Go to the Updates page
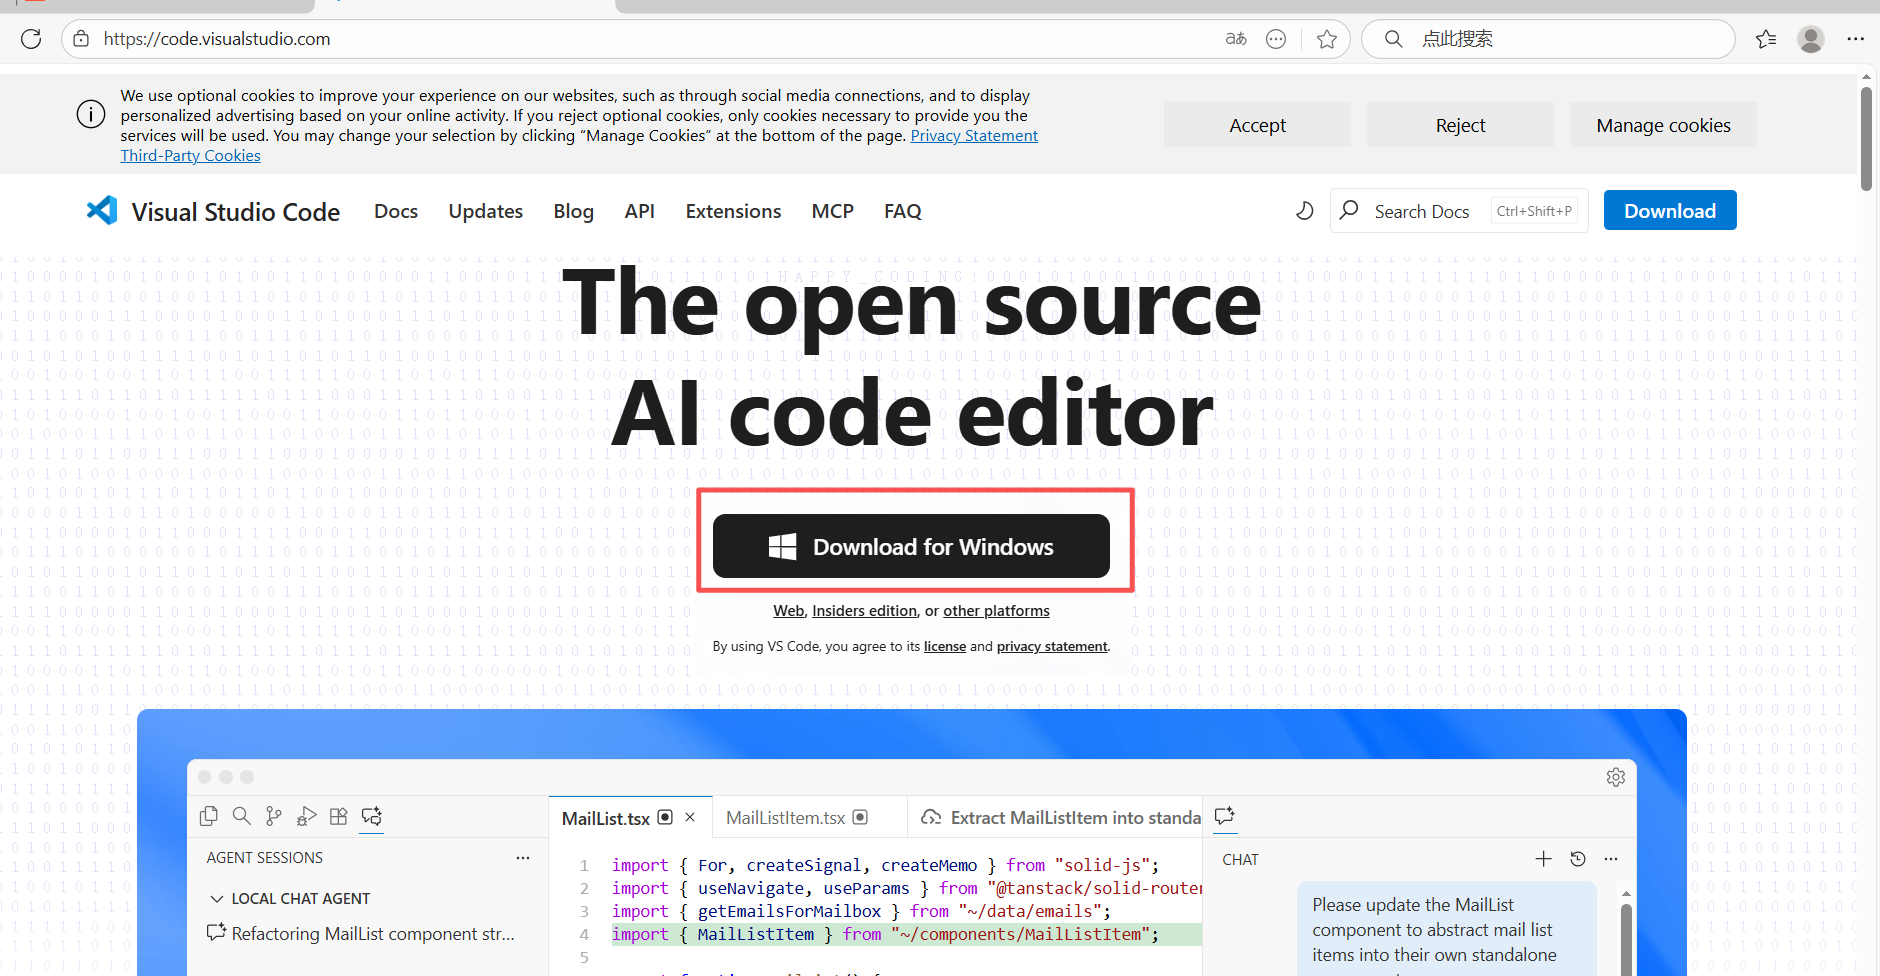 [486, 211]
